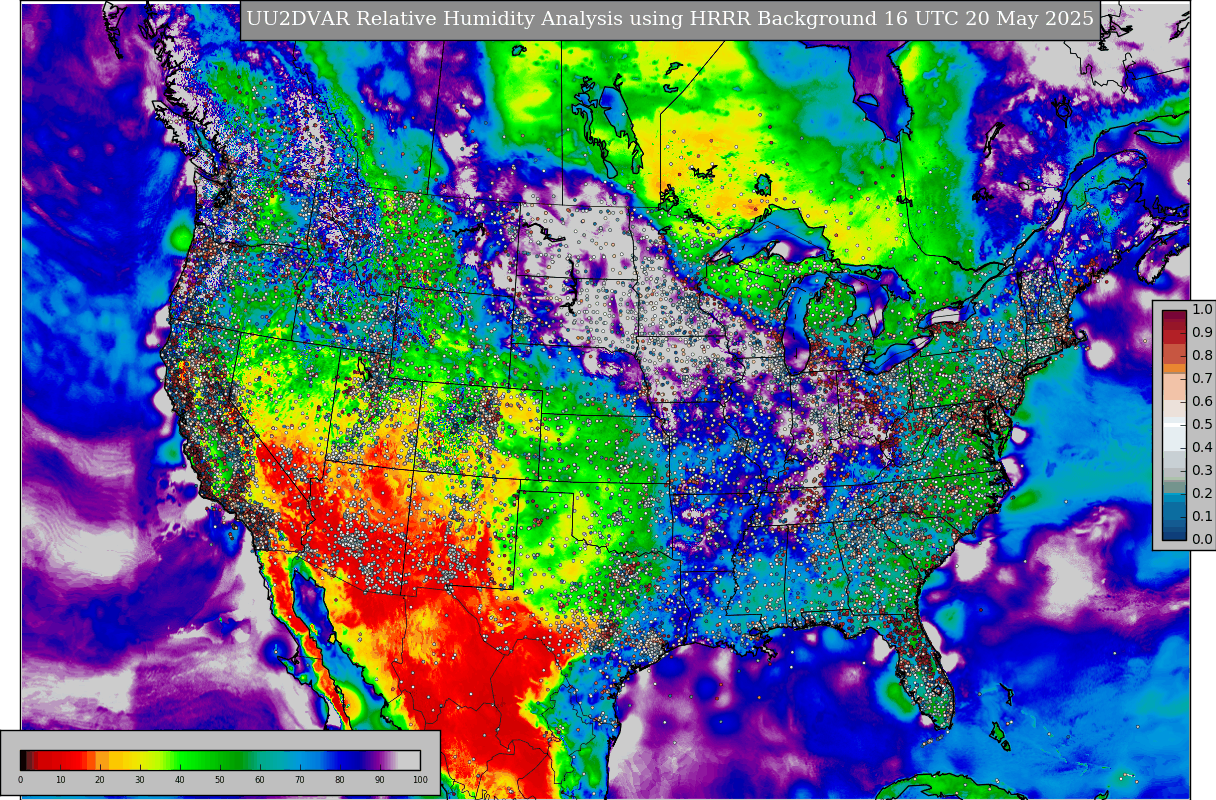Image resolution: width=1216 pixels, height=800 pixels.
Task: Select the 50 tick on humidity colorbar
Action: click(220, 779)
